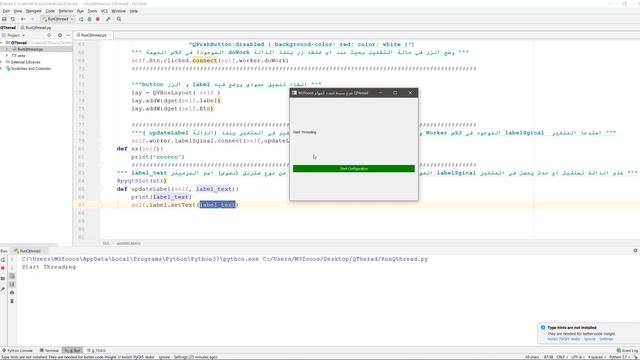
Task: Open the TODO tool window
Action: 96,351
